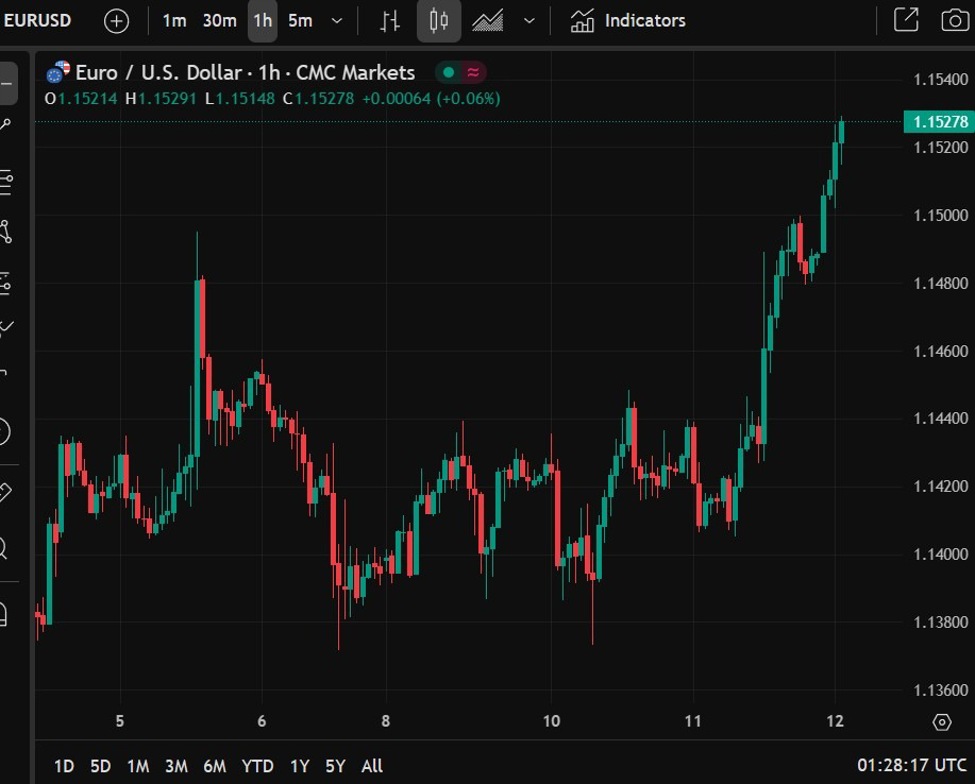Expand the timeframe interval dropdown arrow
This screenshot has height=784, width=975.
tap(337, 21)
